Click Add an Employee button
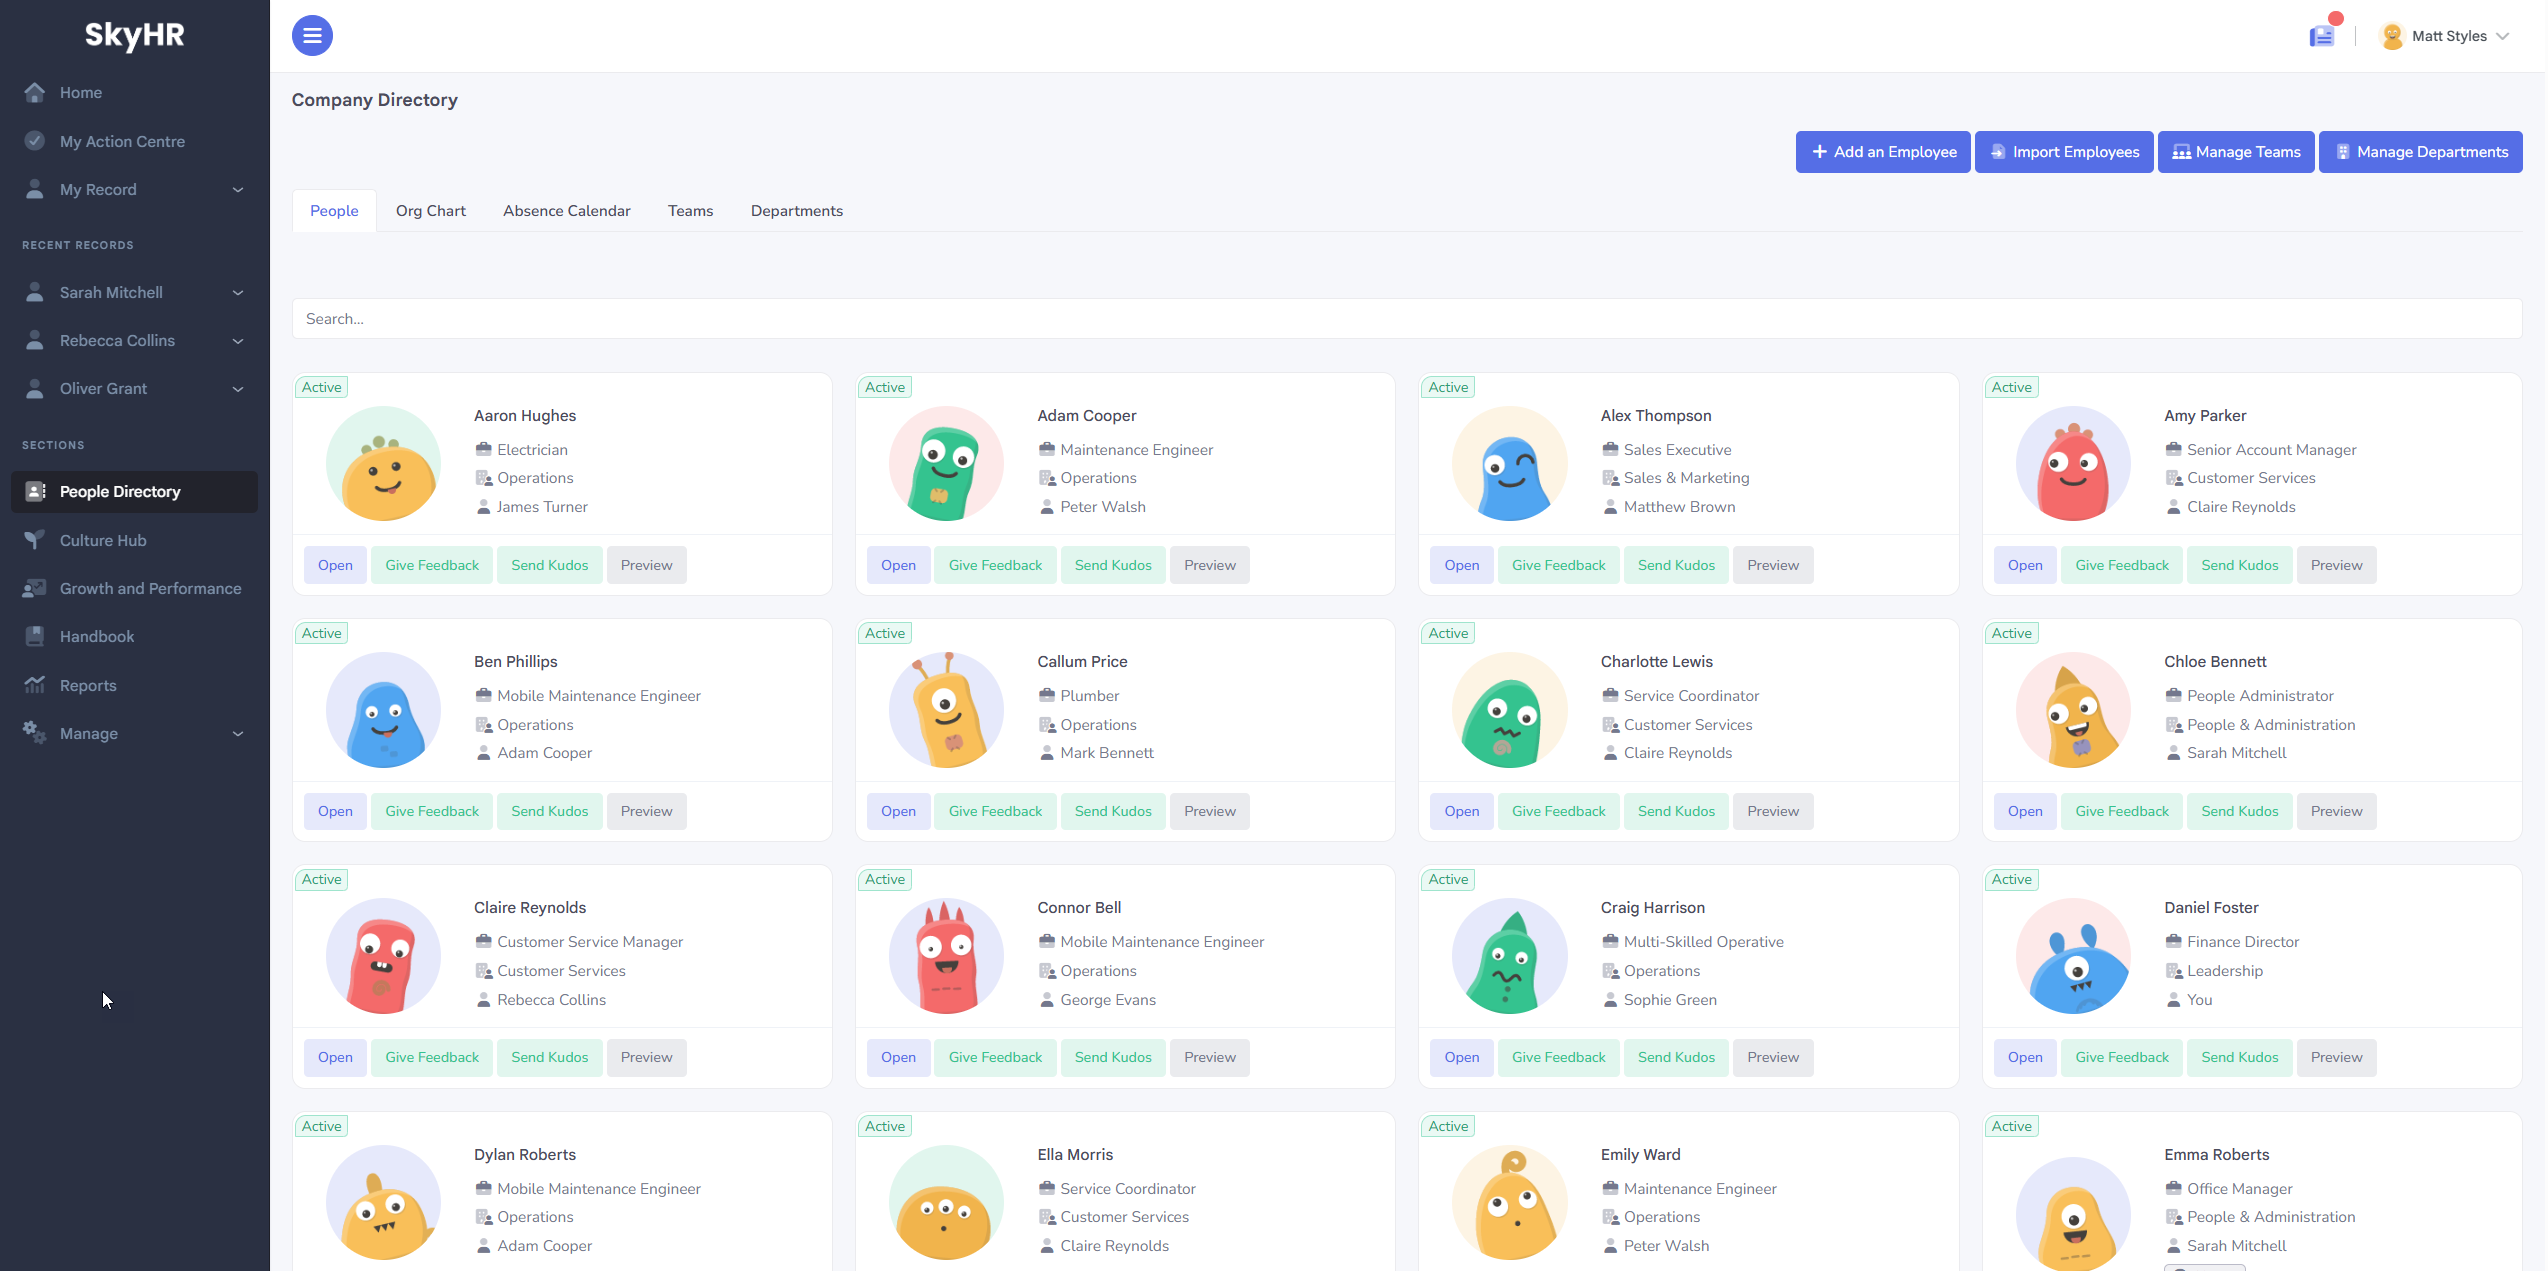Screen dimensions: 2548x1271 tap(1883, 152)
